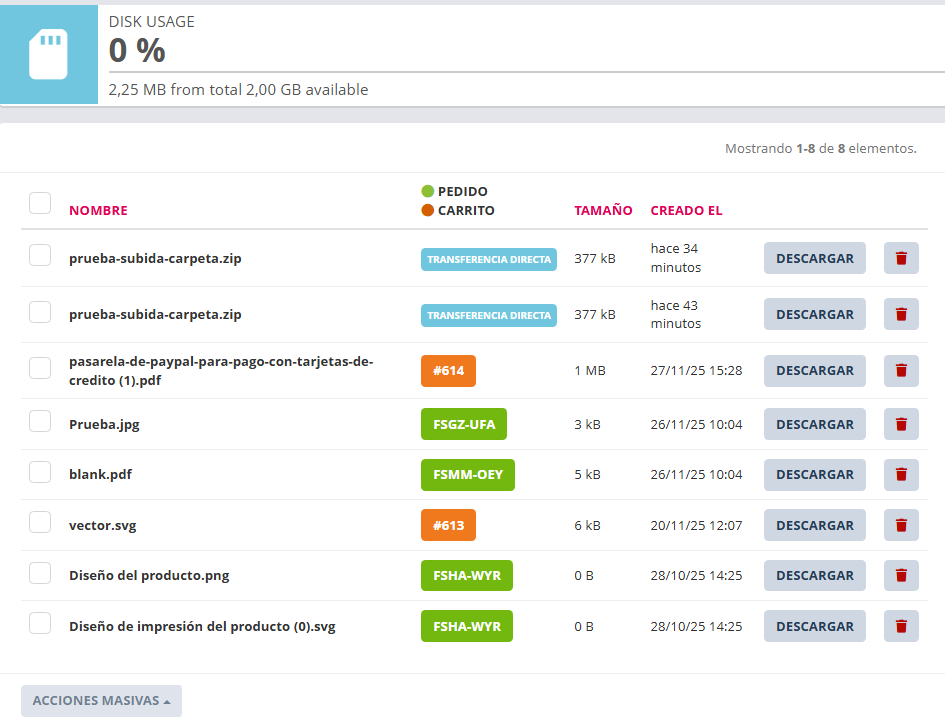Viewport: 945px width, 720px height.
Task: Select the vector.svg row checkbox
Action: point(40,522)
